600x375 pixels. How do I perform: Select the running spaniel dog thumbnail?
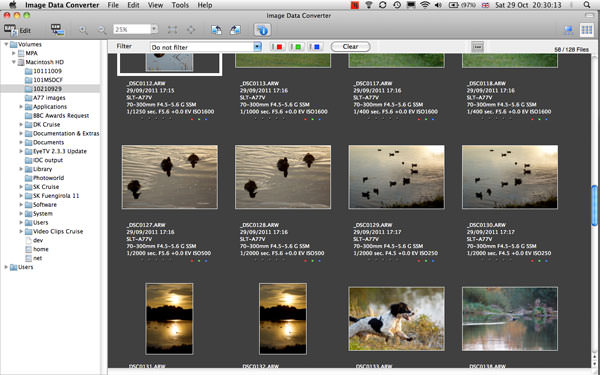coord(396,319)
